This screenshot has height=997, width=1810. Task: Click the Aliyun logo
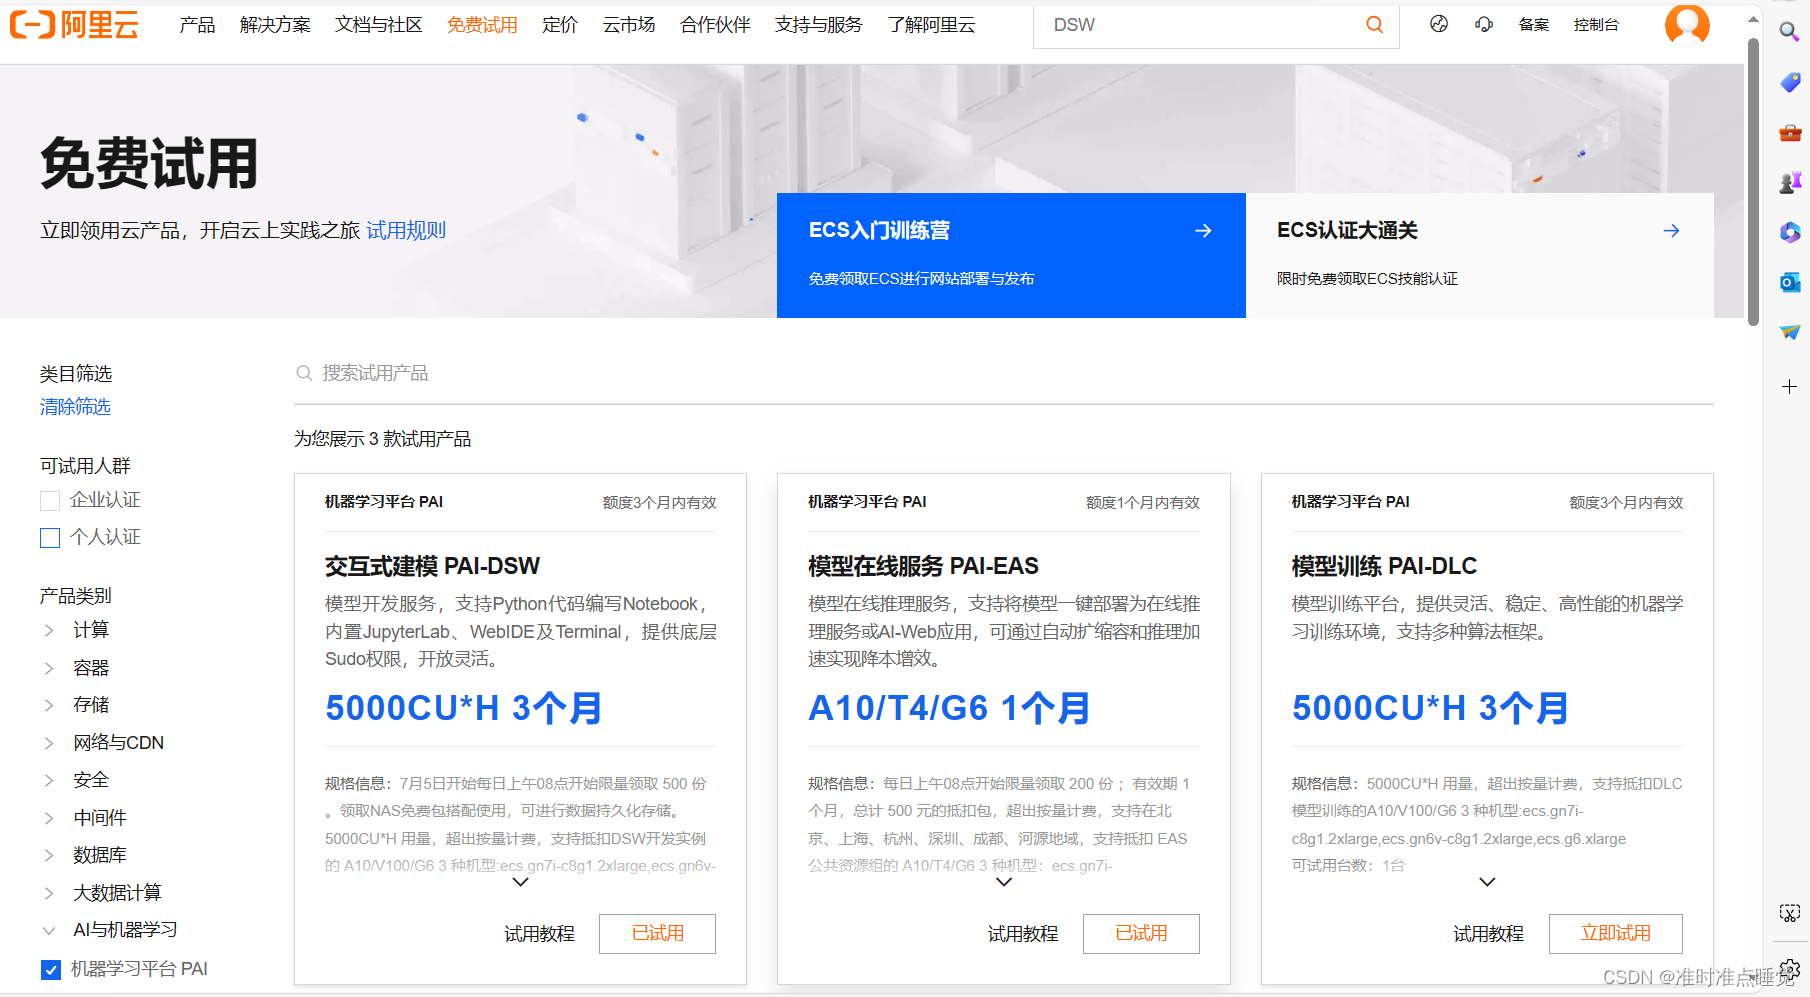[74, 24]
